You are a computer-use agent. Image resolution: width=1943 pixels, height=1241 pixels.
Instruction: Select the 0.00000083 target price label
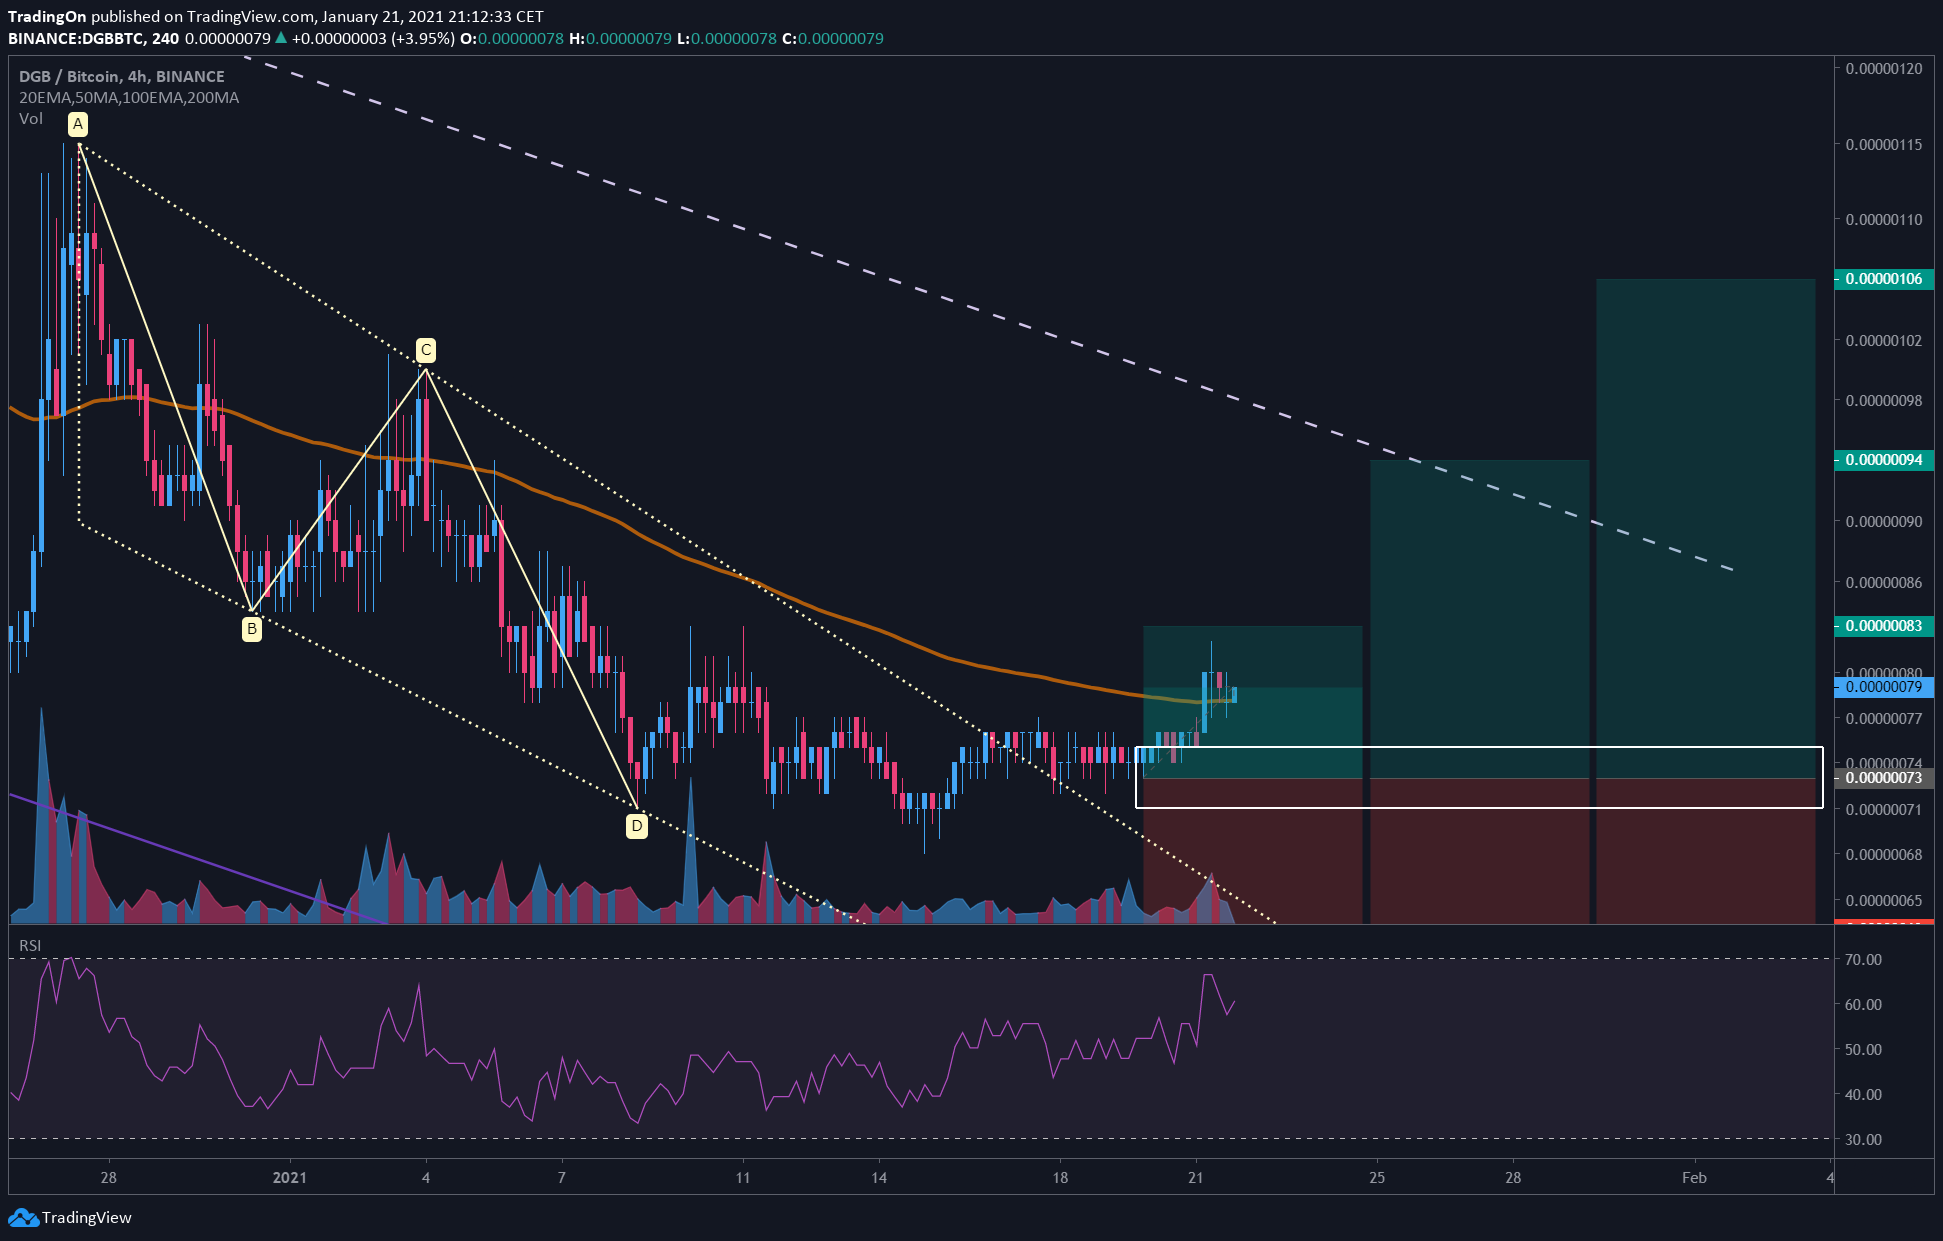(x=1884, y=626)
